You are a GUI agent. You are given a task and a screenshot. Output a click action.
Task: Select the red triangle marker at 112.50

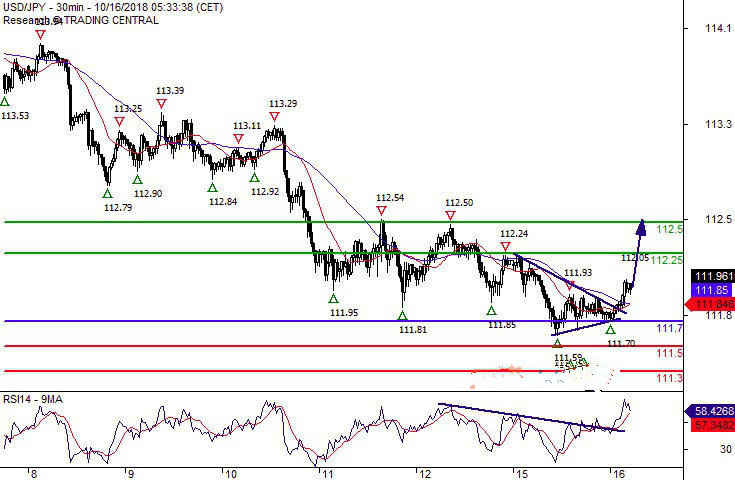point(450,215)
